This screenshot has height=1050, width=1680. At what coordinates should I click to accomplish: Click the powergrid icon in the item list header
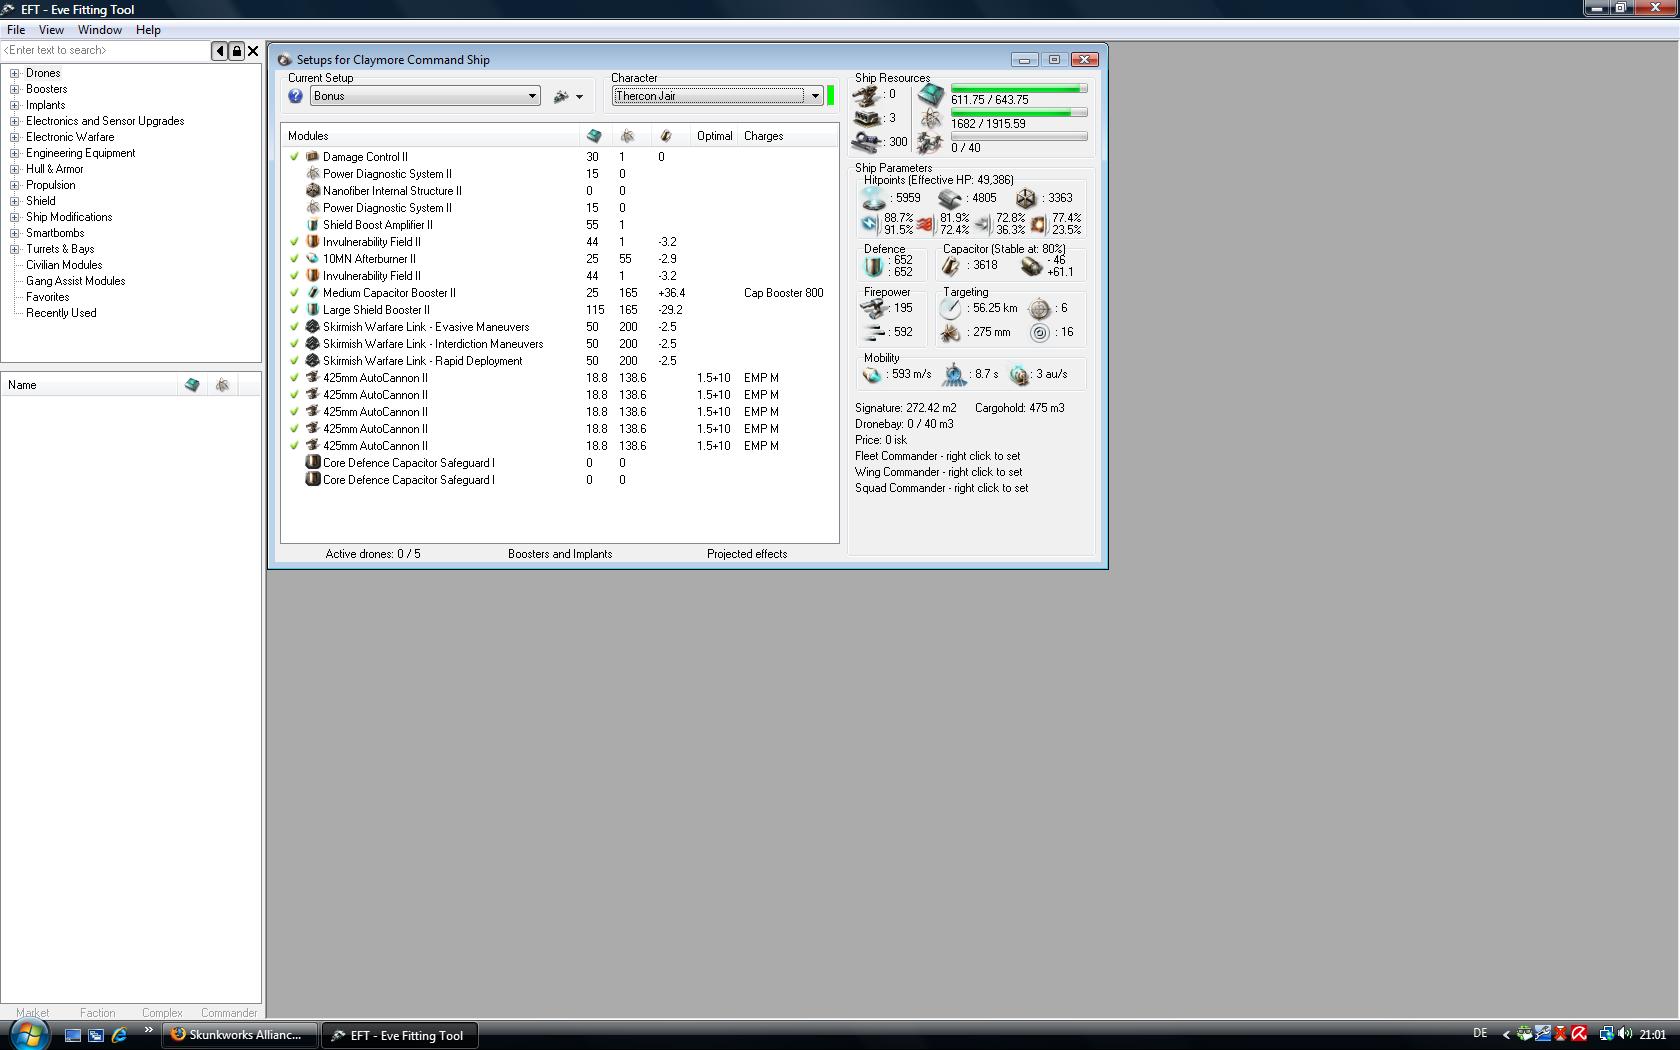click(223, 385)
